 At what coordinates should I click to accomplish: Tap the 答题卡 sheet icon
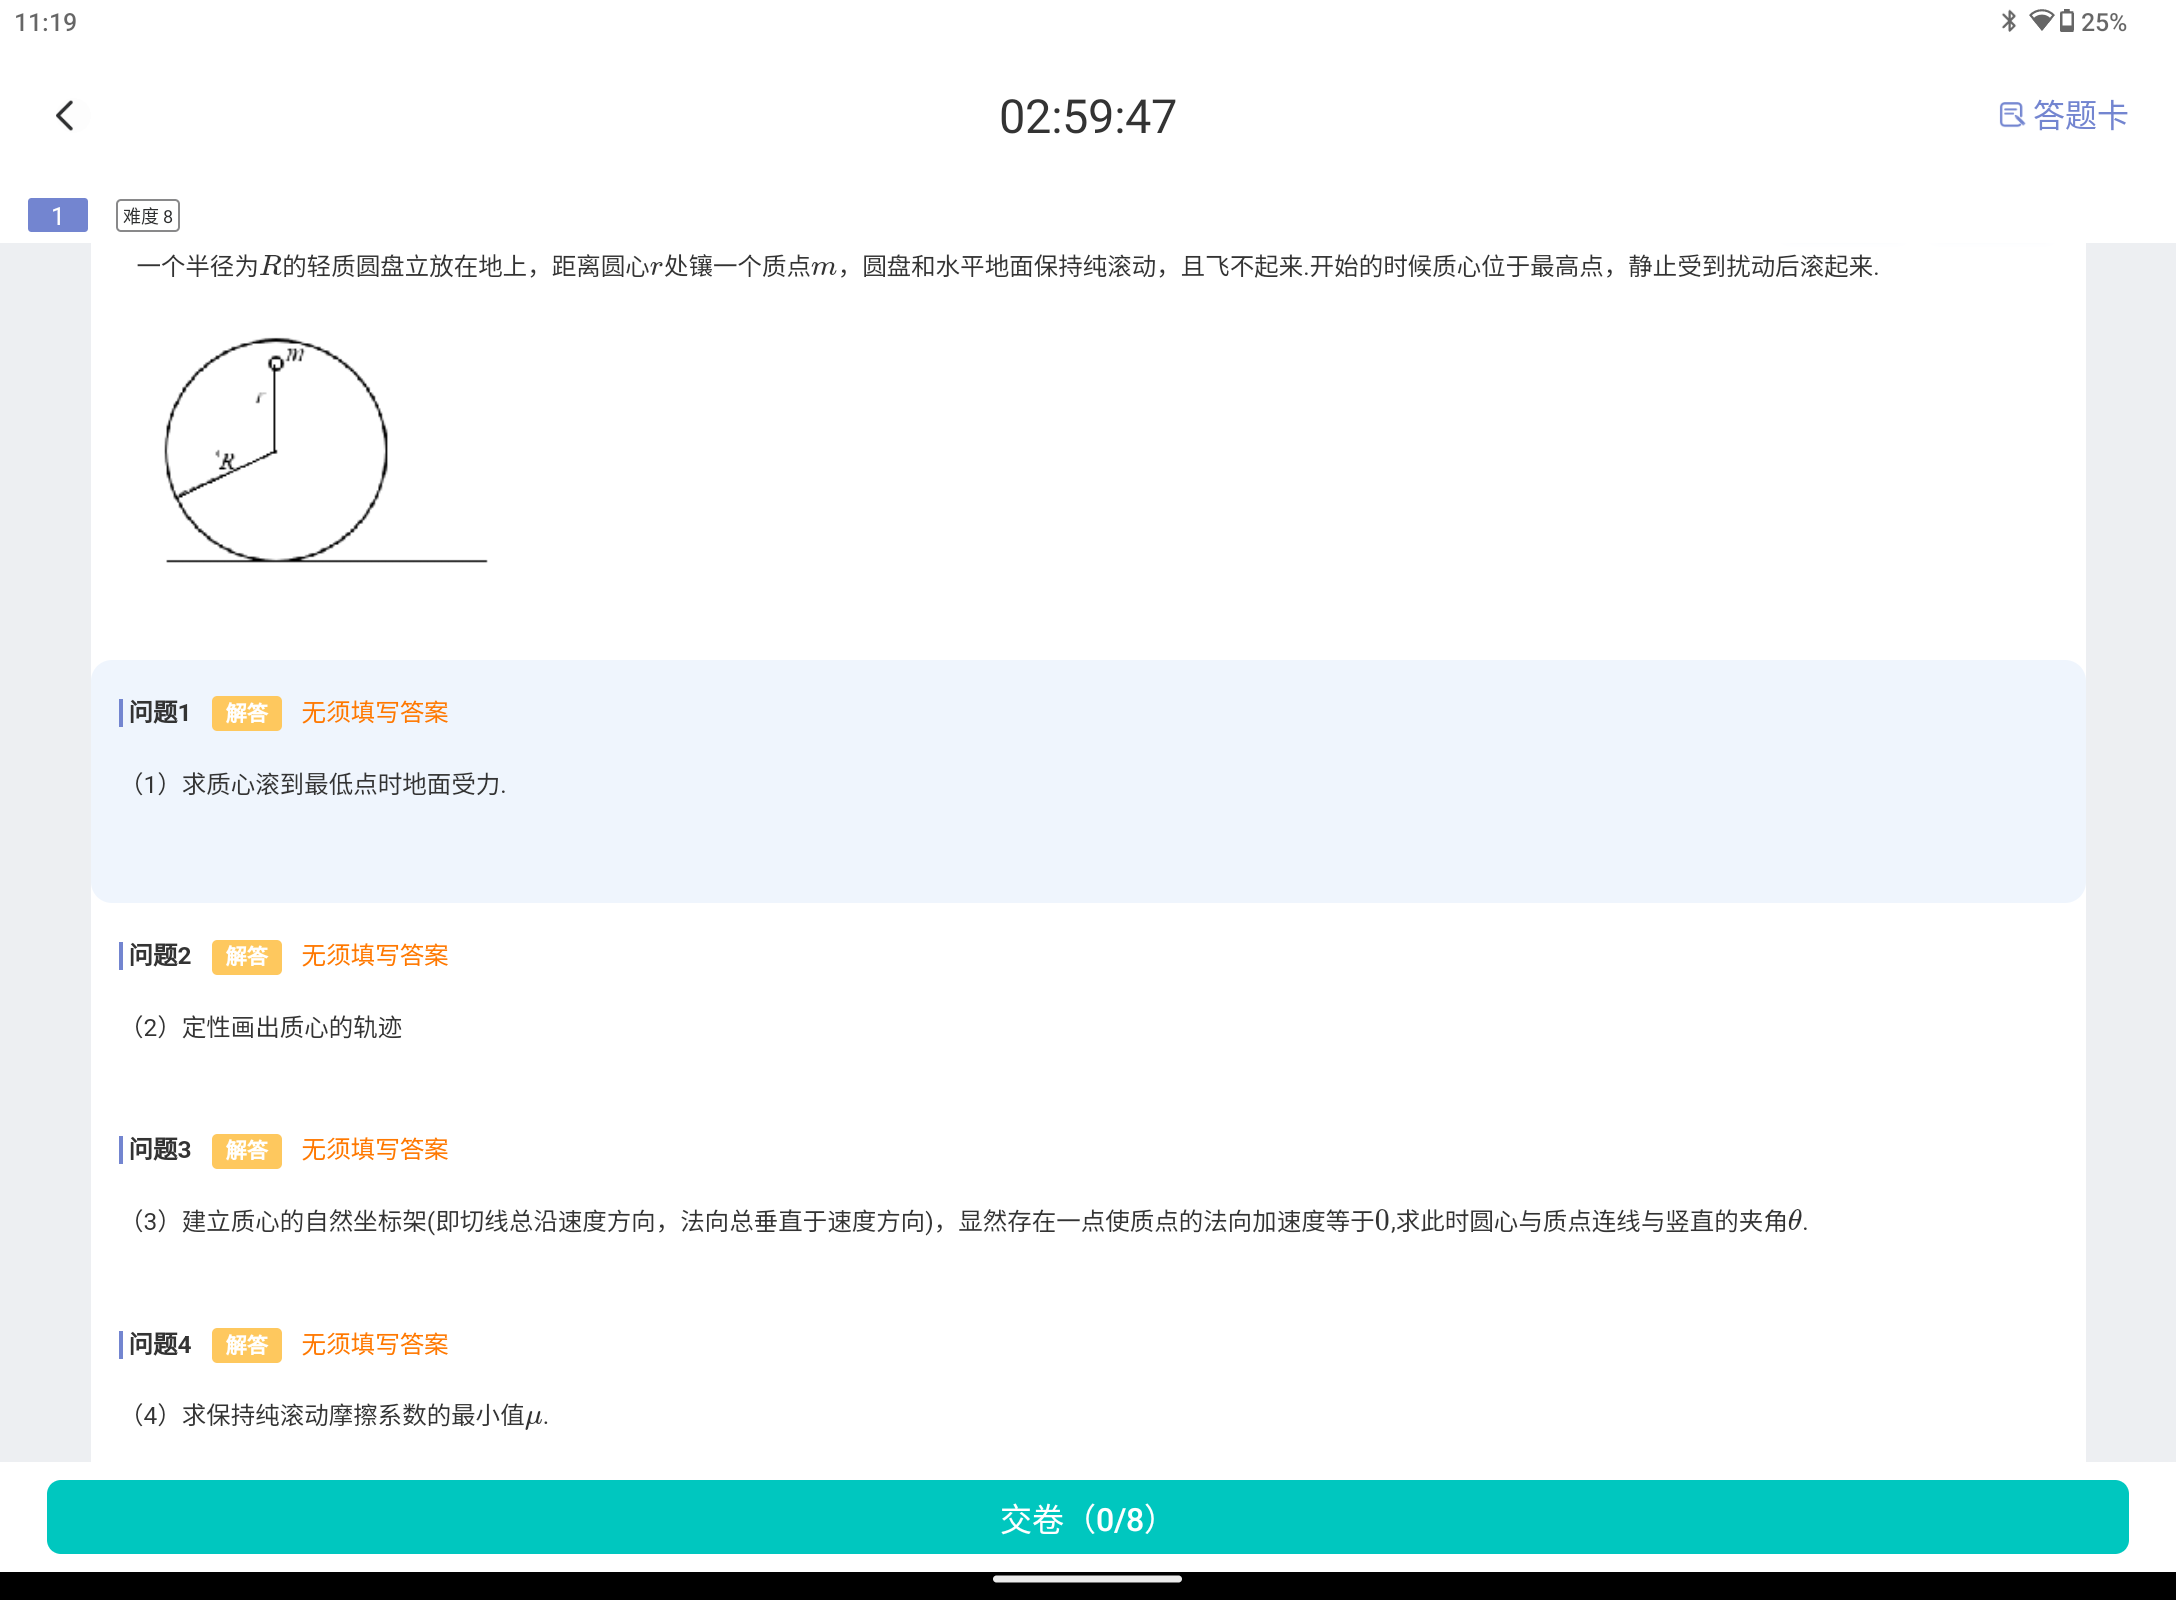2011,116
